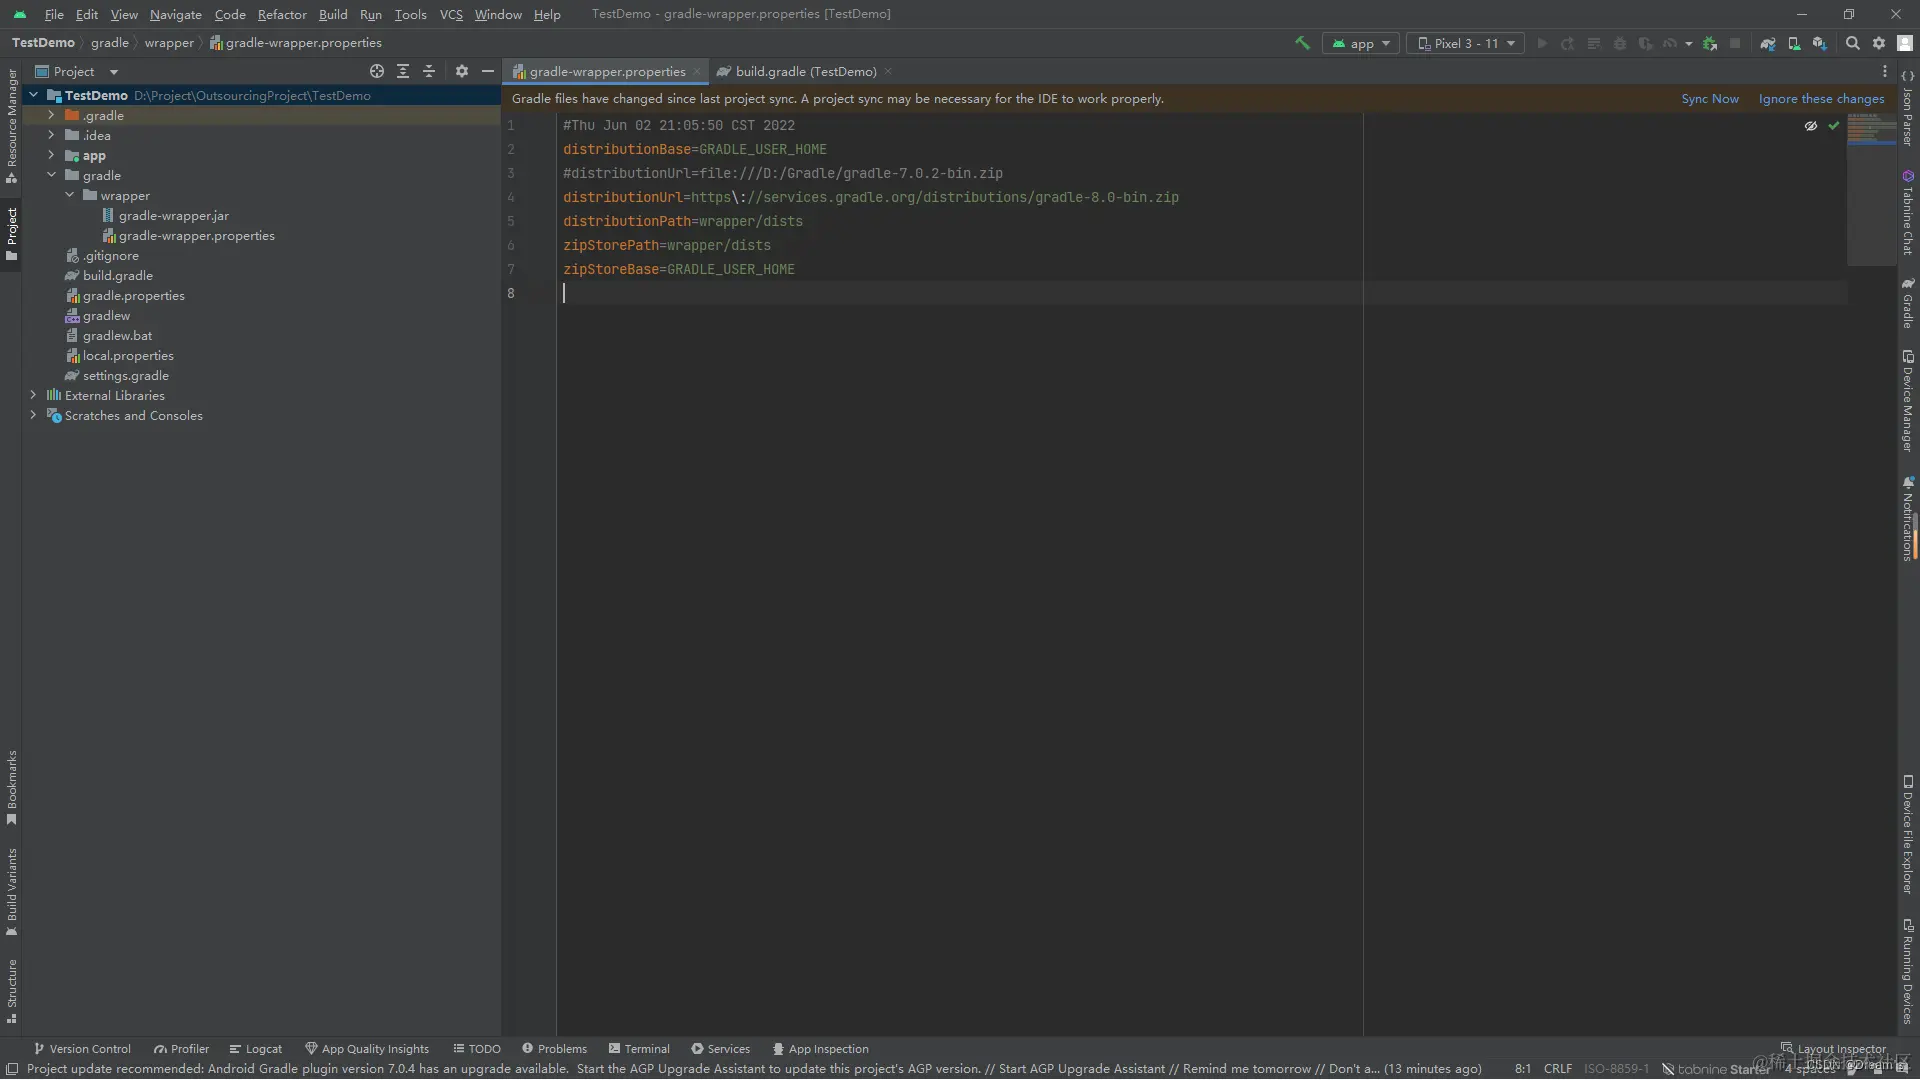The height and width of the screenshot is (1080, 1920).
Task: Open editor tabs more options menu
Action: (1885, 71)
